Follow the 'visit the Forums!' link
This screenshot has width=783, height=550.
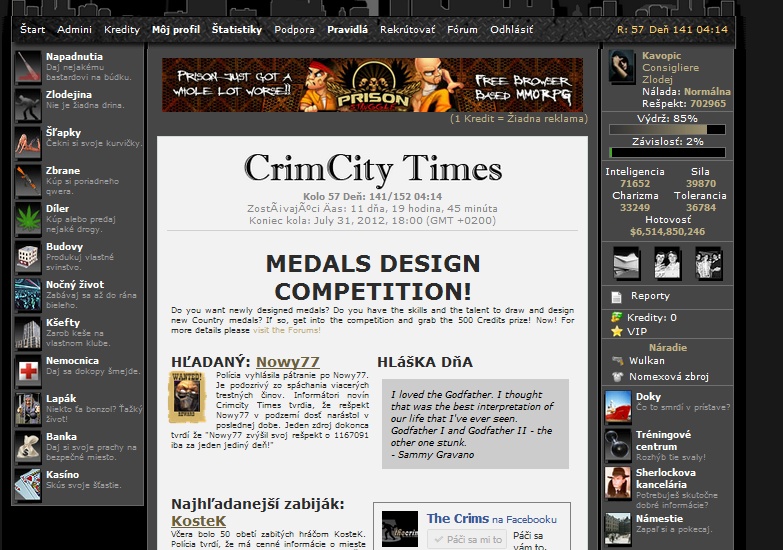(286, 329)
